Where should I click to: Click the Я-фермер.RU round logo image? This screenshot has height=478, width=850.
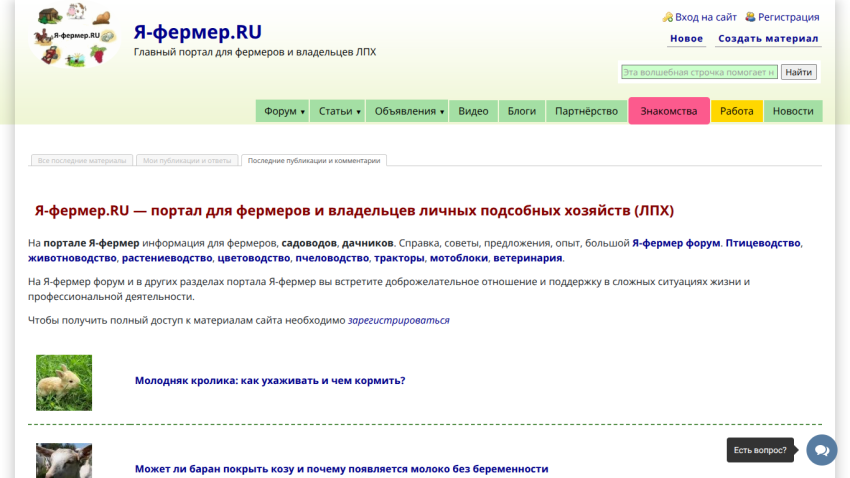coord(75,35)
